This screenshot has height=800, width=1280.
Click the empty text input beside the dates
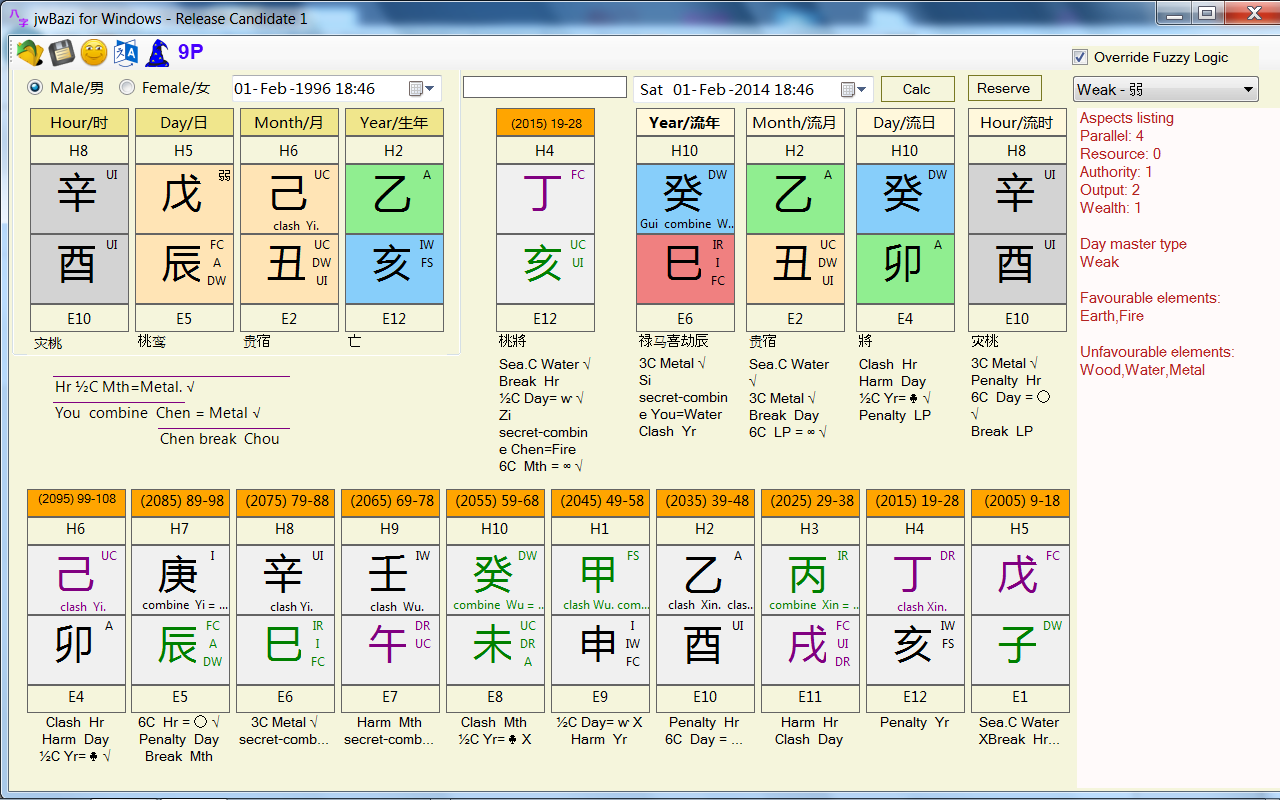544,86
